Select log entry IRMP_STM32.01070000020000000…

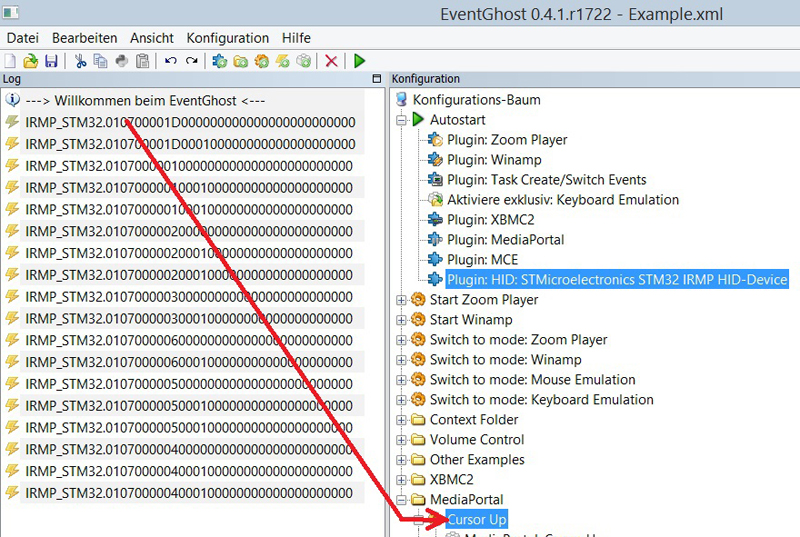tap(189, 231)
